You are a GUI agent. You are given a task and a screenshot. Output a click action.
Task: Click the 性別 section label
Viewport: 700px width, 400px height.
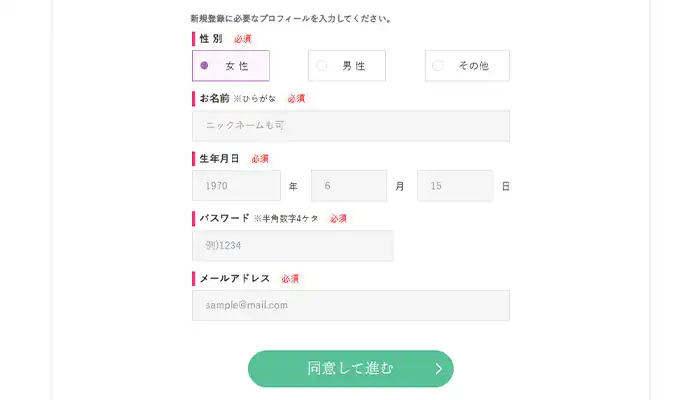pos(211,39)
